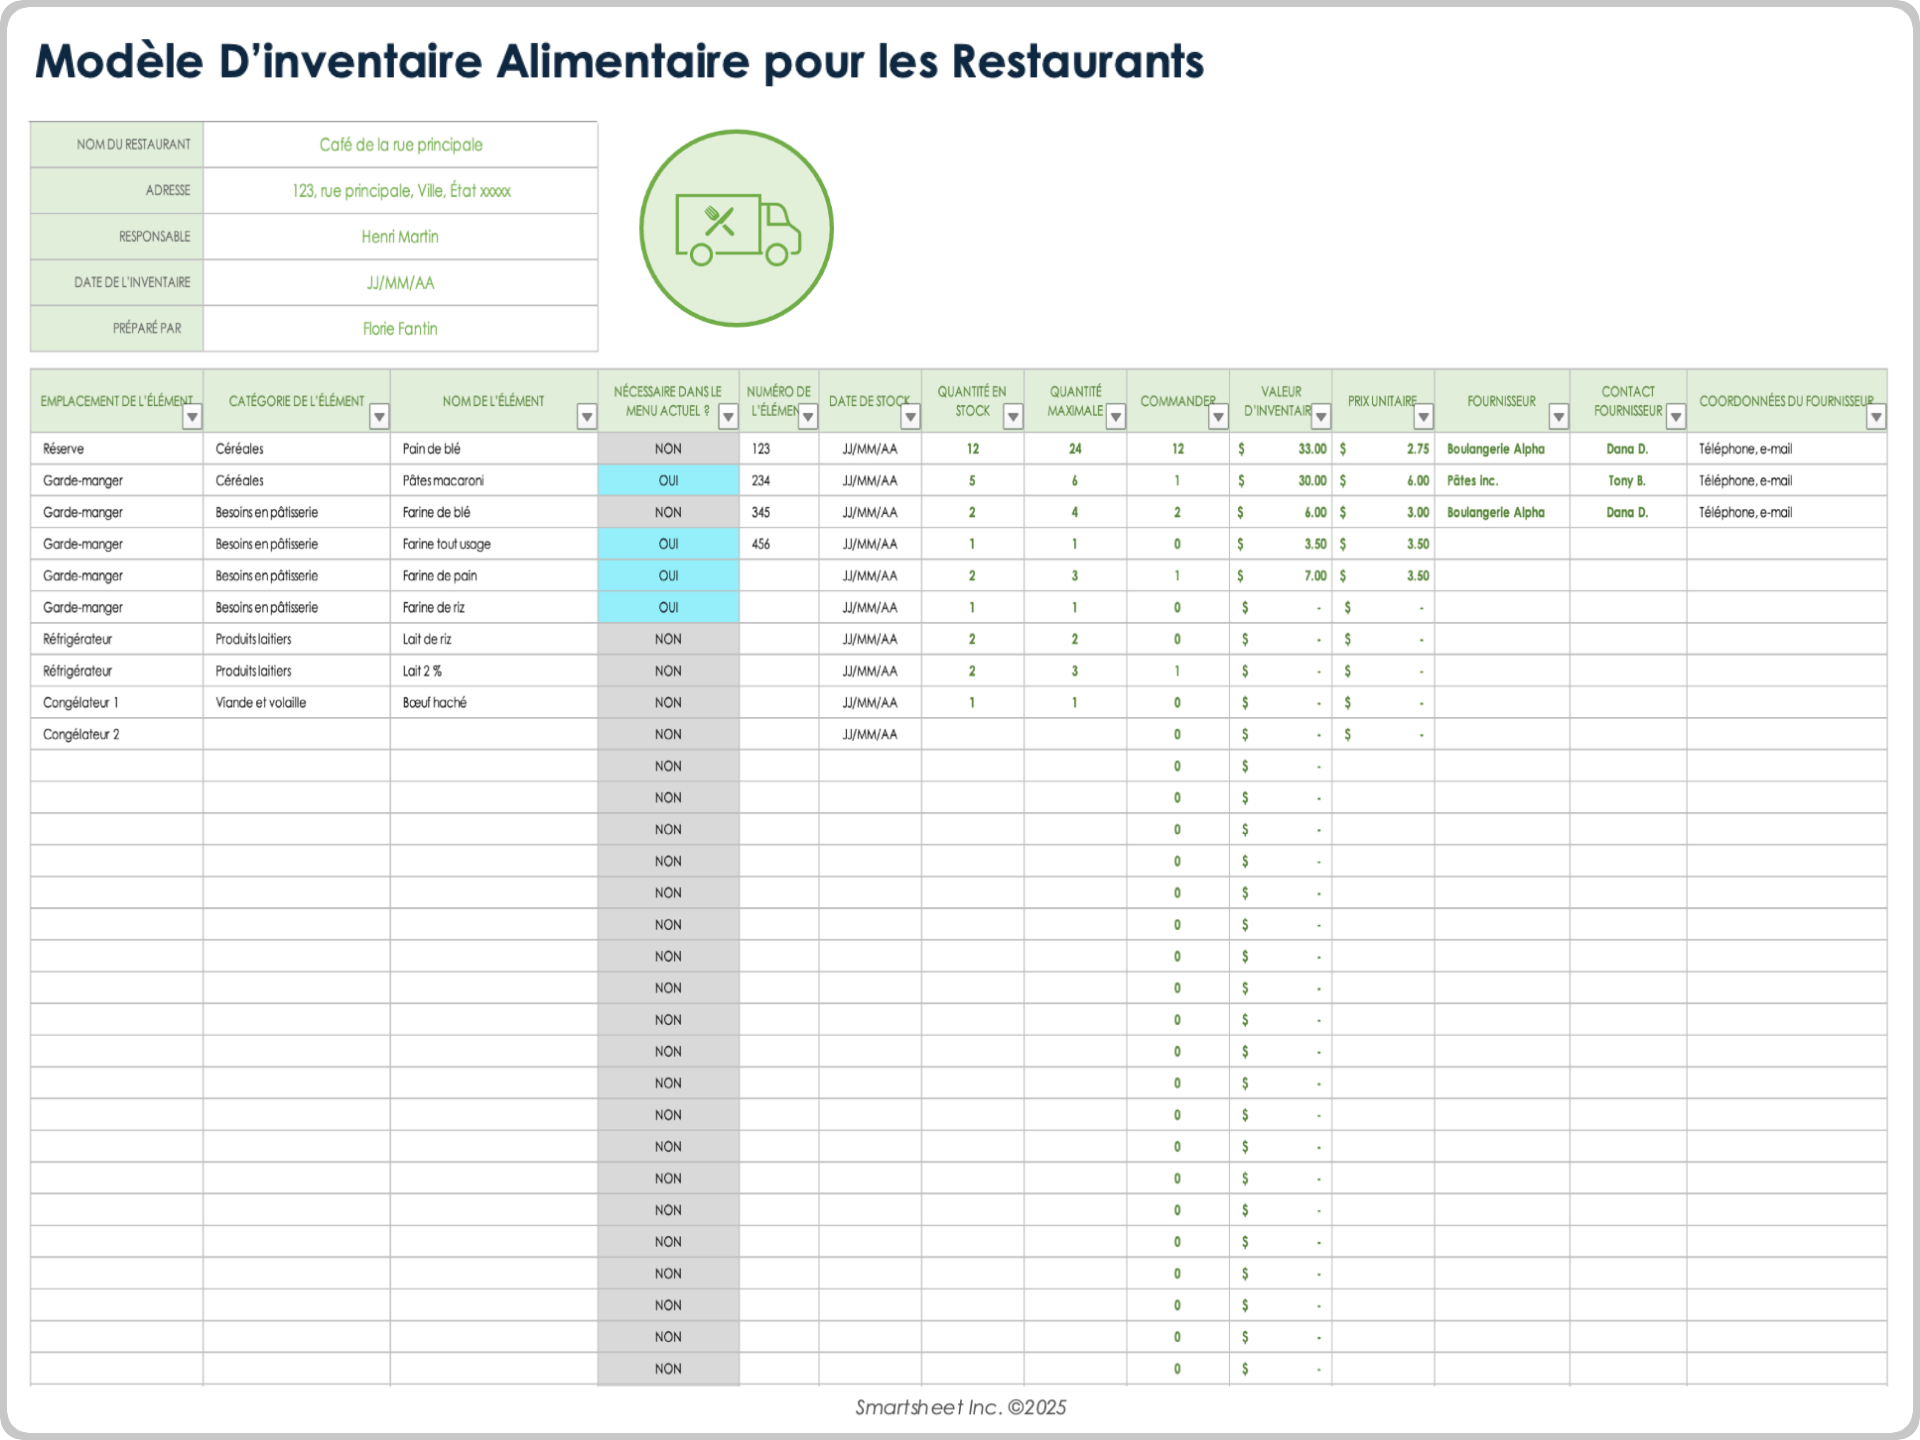Open the Date de stock filter dropdown
The image size is (1920, 1440).
910,417
